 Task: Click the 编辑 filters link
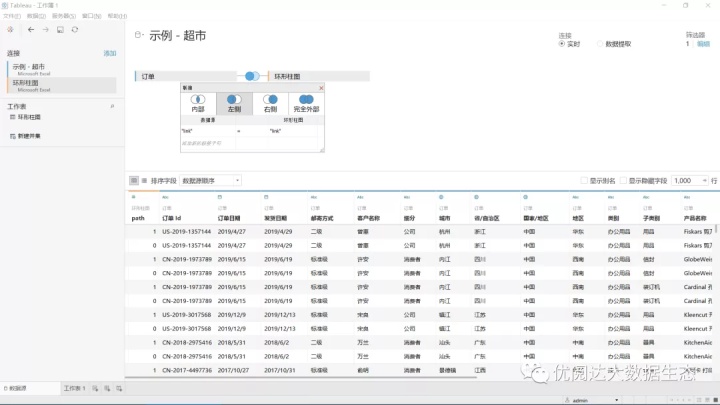[x=703, y=44]
